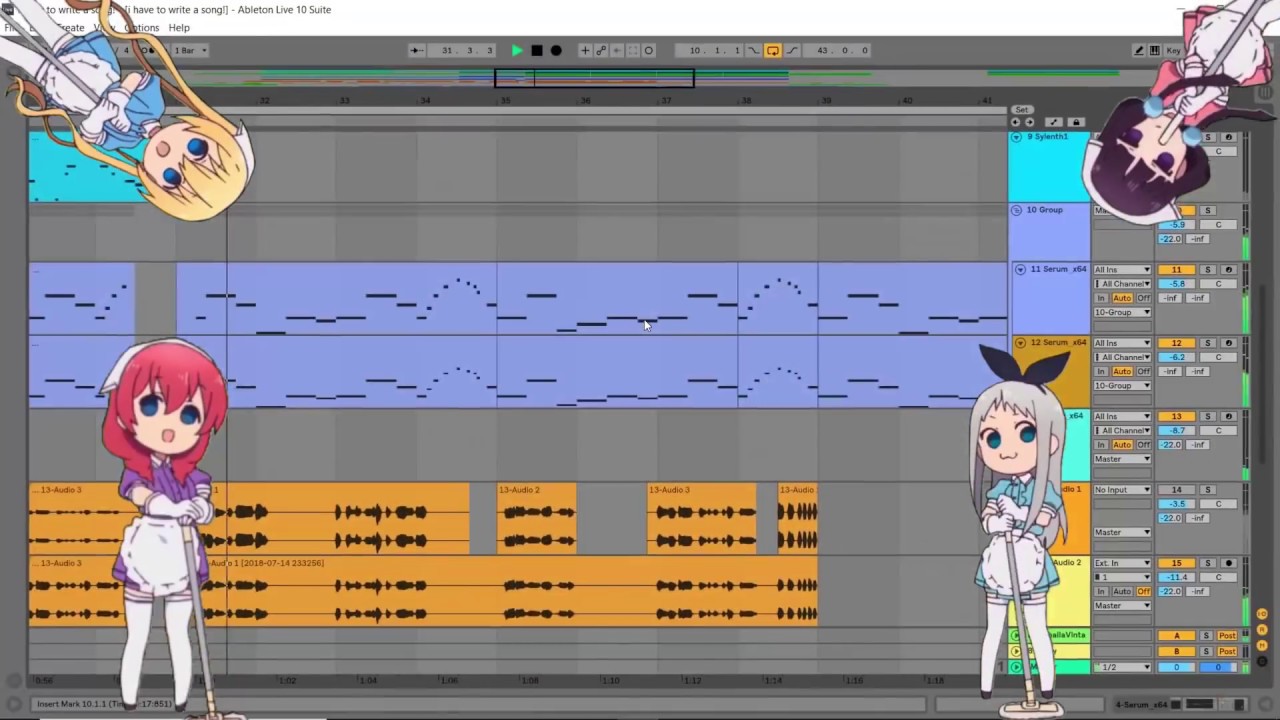Set track 12 monitor to Off
Viewport: 1280px width, 720px height.
point(1143,371)
